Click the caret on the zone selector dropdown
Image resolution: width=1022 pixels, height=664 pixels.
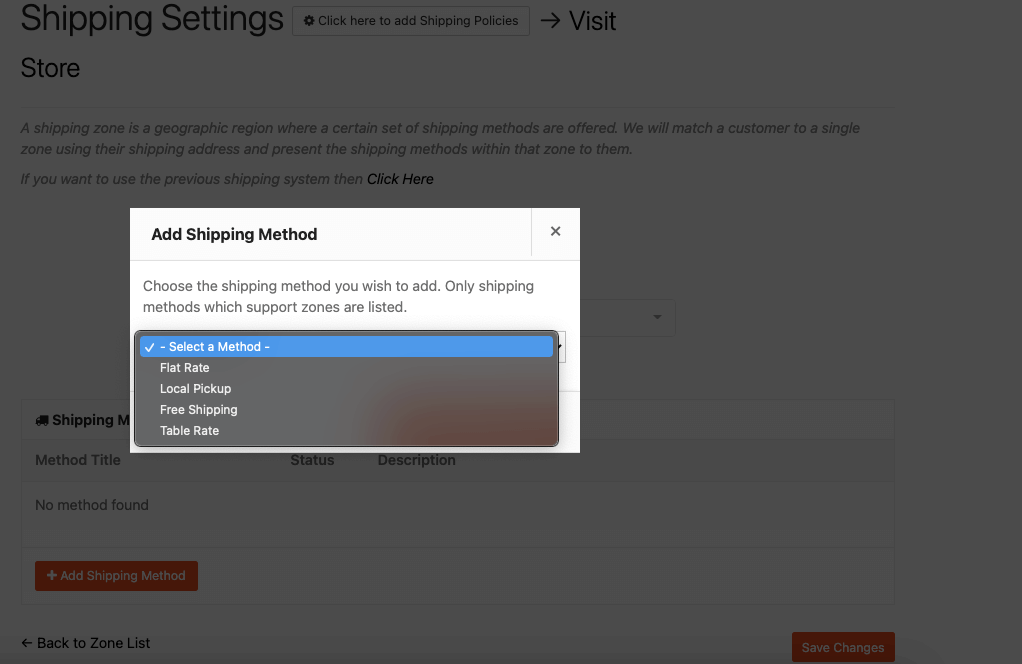[657, 317]
